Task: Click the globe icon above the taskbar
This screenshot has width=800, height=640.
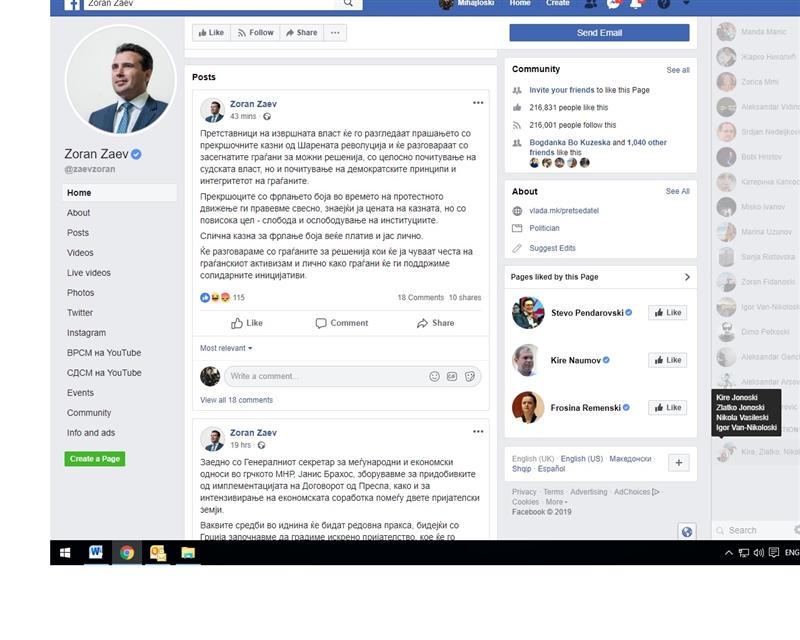Action: [x=687, y=531]
